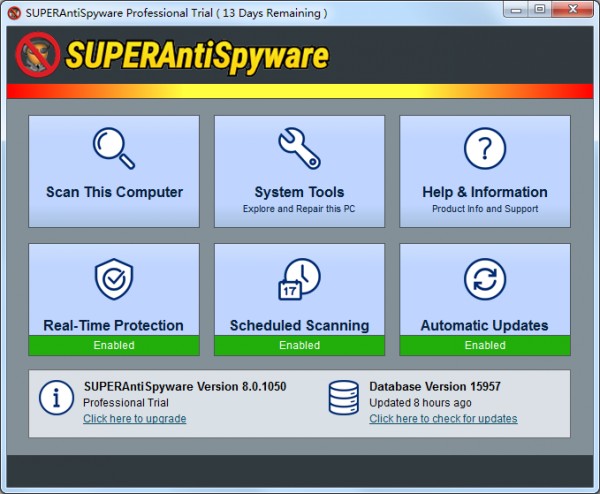Click the SUPERAntiSpyware Version 8.0.1050 text

(185, 386)
